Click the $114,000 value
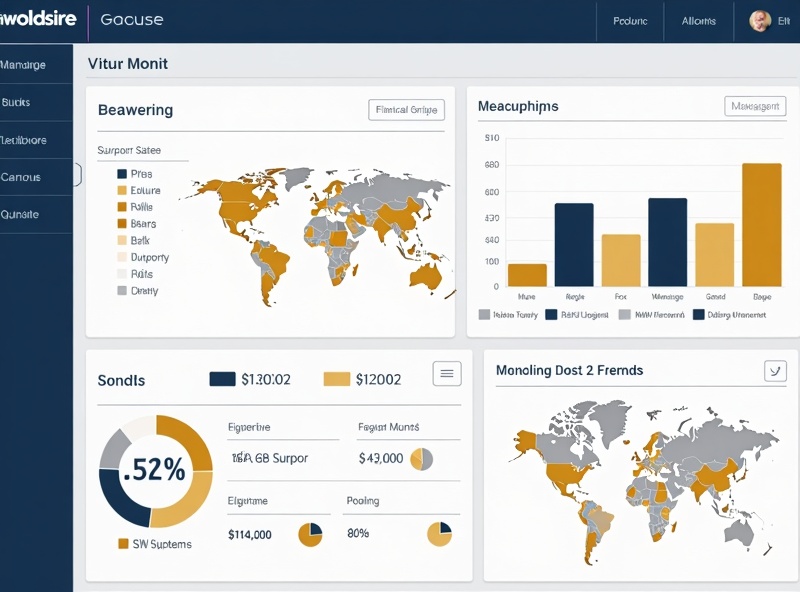Viewport: 800px width, 592px height. point(249,534)
